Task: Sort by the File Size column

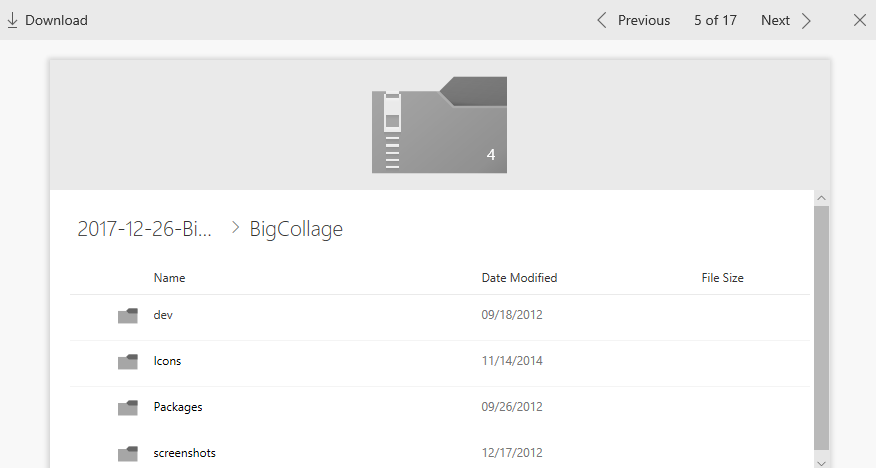Action: 722,278
